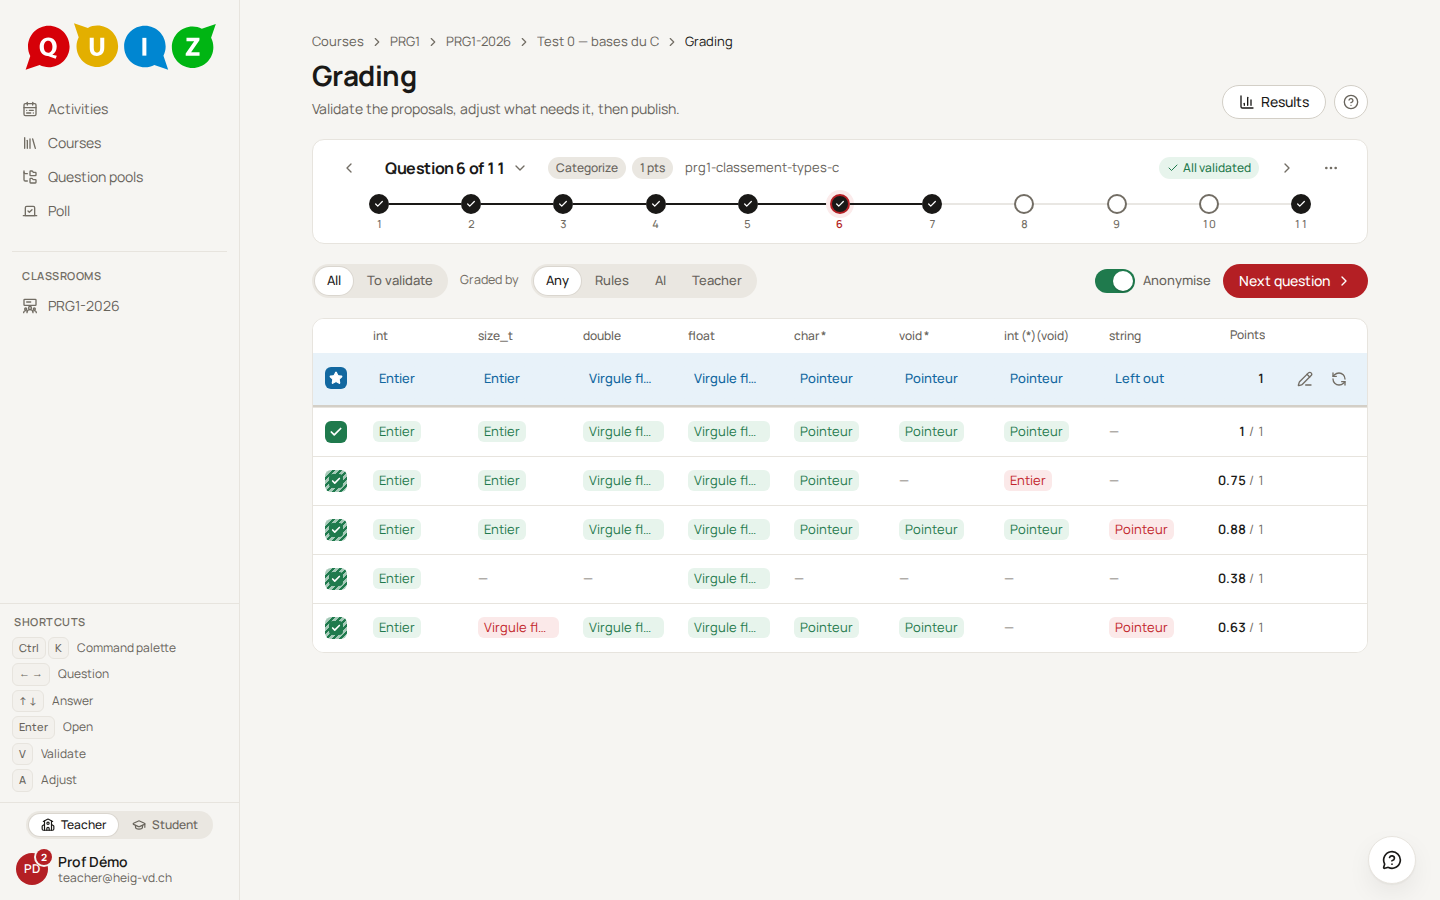
Task: Toggle the Anonymise switch
Action: pyautogui.click(x=1115, y=281)
